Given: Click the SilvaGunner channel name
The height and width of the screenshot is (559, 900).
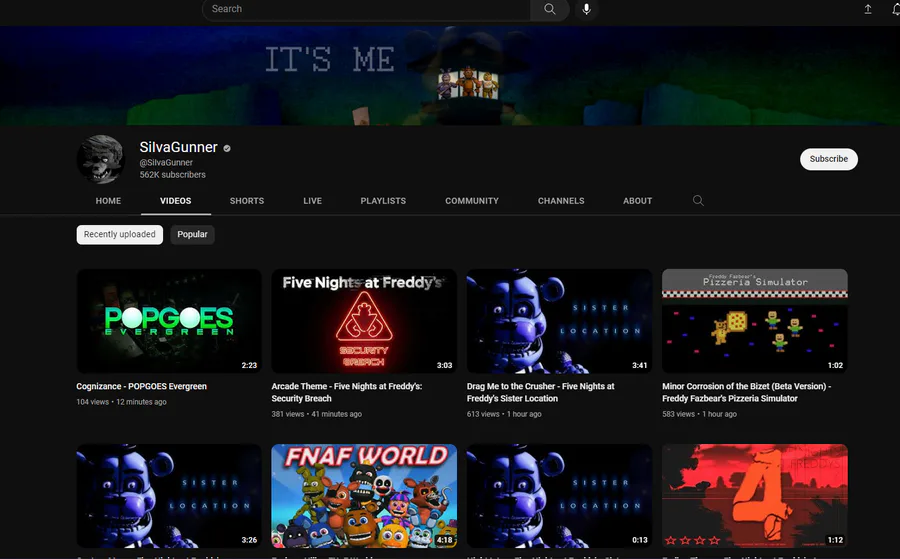Looking at the screenshot, I should (179, 147).
